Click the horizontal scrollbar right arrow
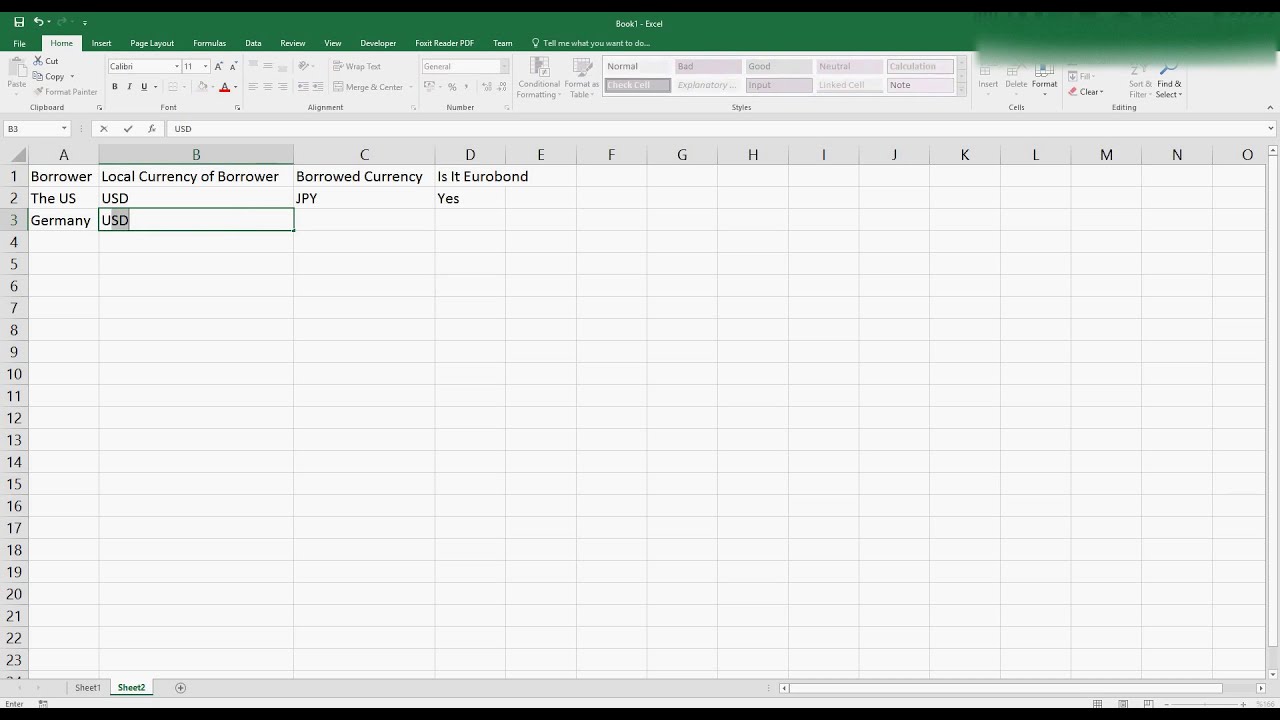 click(x=1260, y=688)
